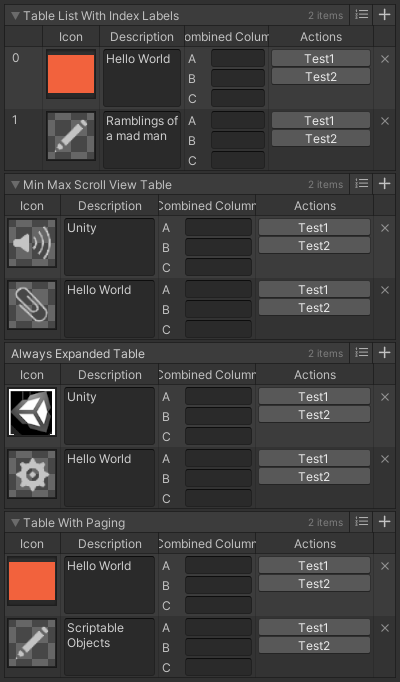Select the Unity cube logo icon

point(32,412)
